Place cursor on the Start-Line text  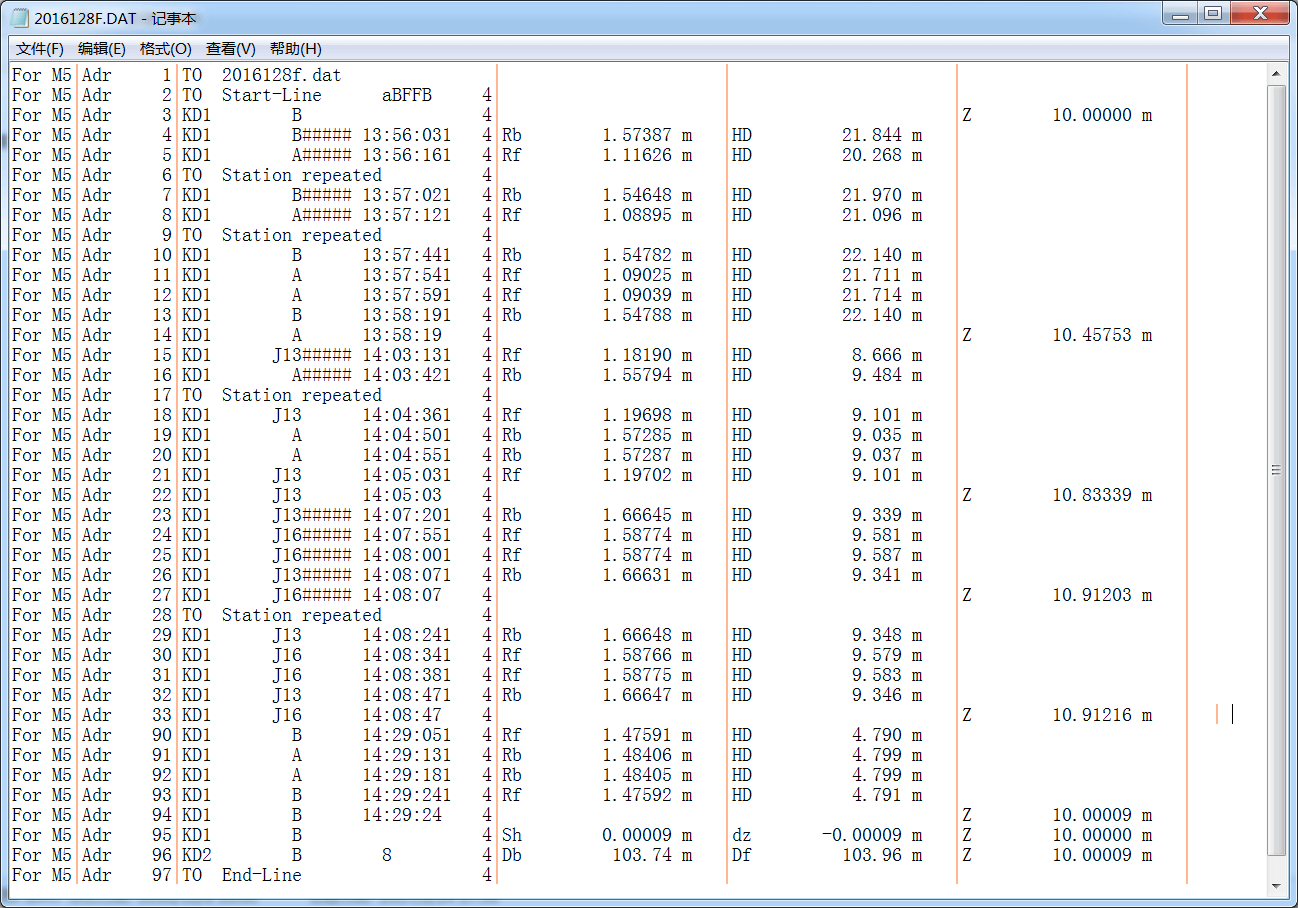tap(271, 95)
